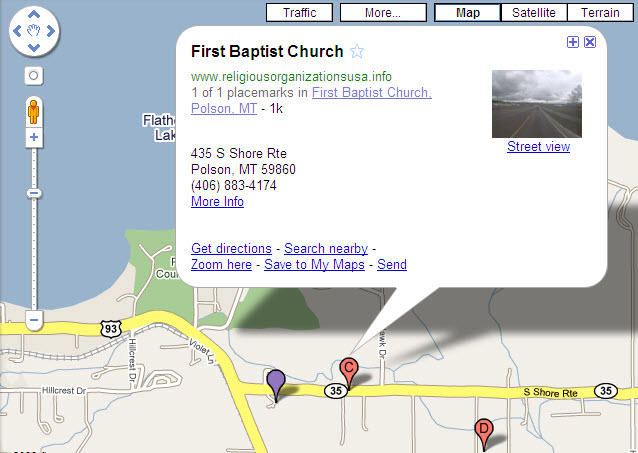The image size is (638, 453).
Task: Close the info balloon
Action: pyautogui.click(x=590, y=42)
